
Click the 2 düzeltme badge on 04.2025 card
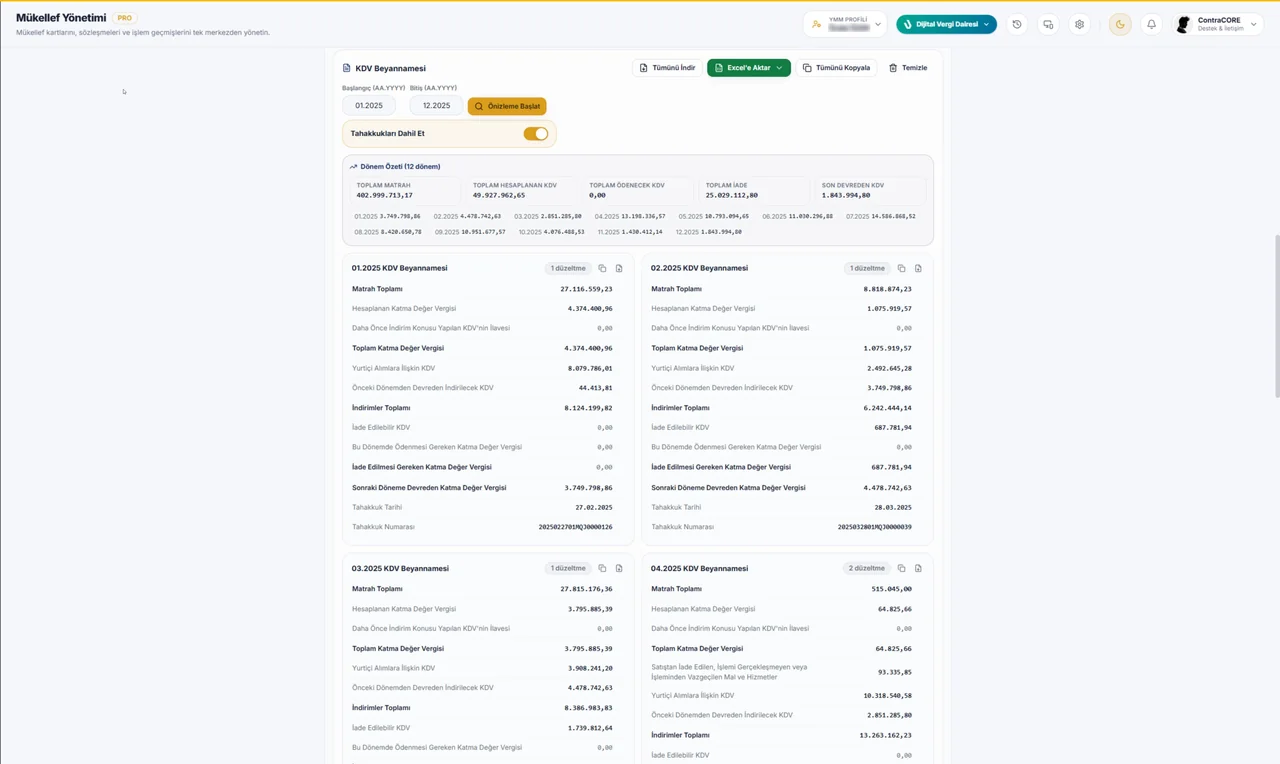pos(867,568)
